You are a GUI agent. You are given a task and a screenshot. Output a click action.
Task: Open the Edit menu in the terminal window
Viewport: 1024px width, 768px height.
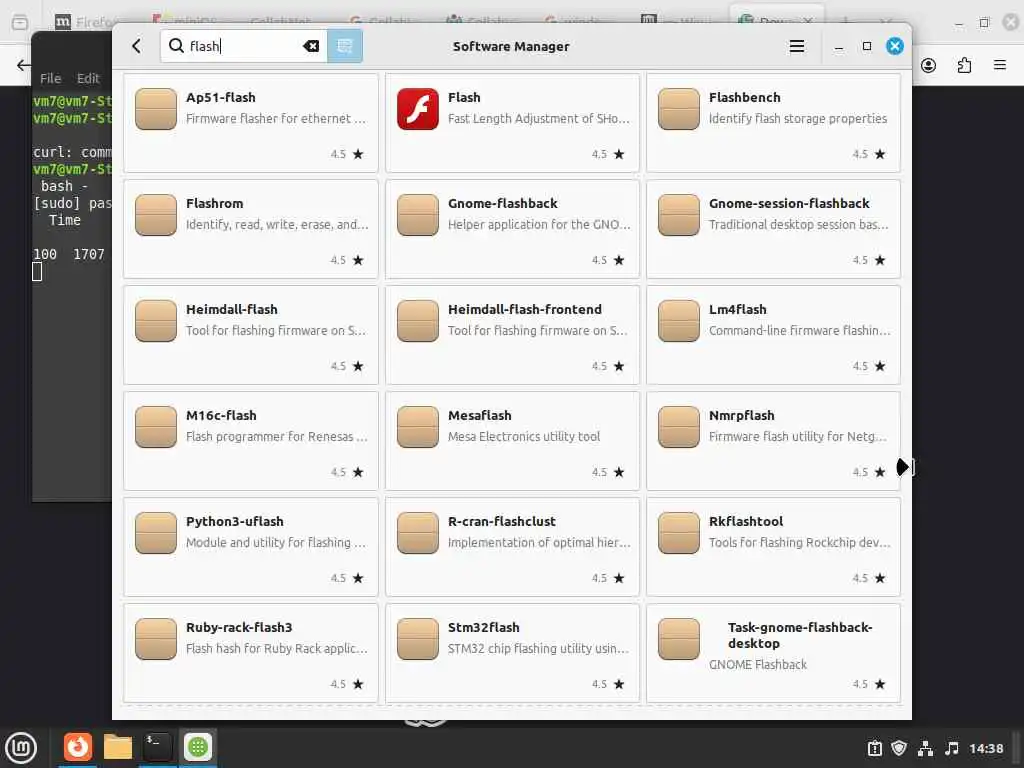pos(88,78)
